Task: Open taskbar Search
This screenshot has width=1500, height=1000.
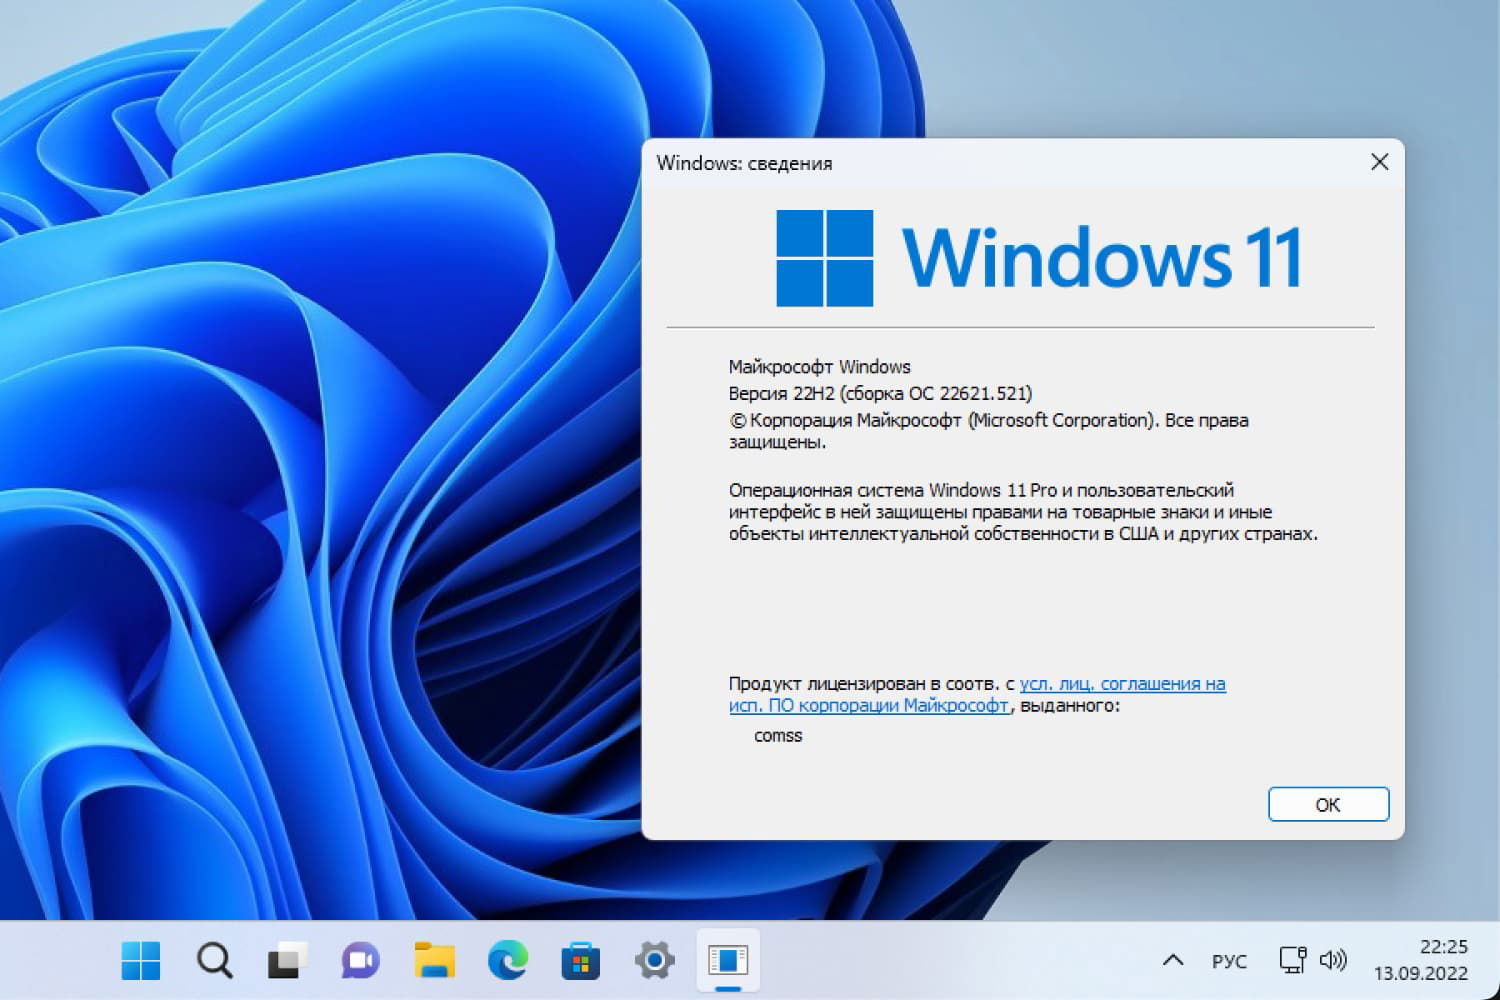Action: (215, 961)
